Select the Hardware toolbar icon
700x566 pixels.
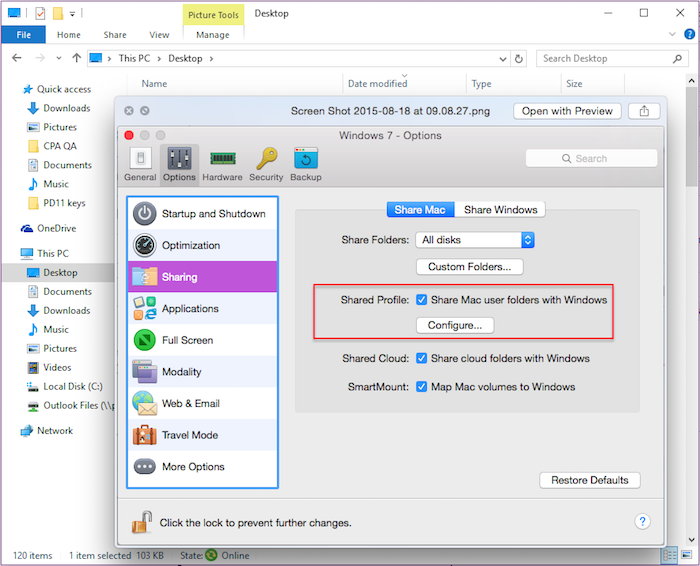click(x=222, y=163)
